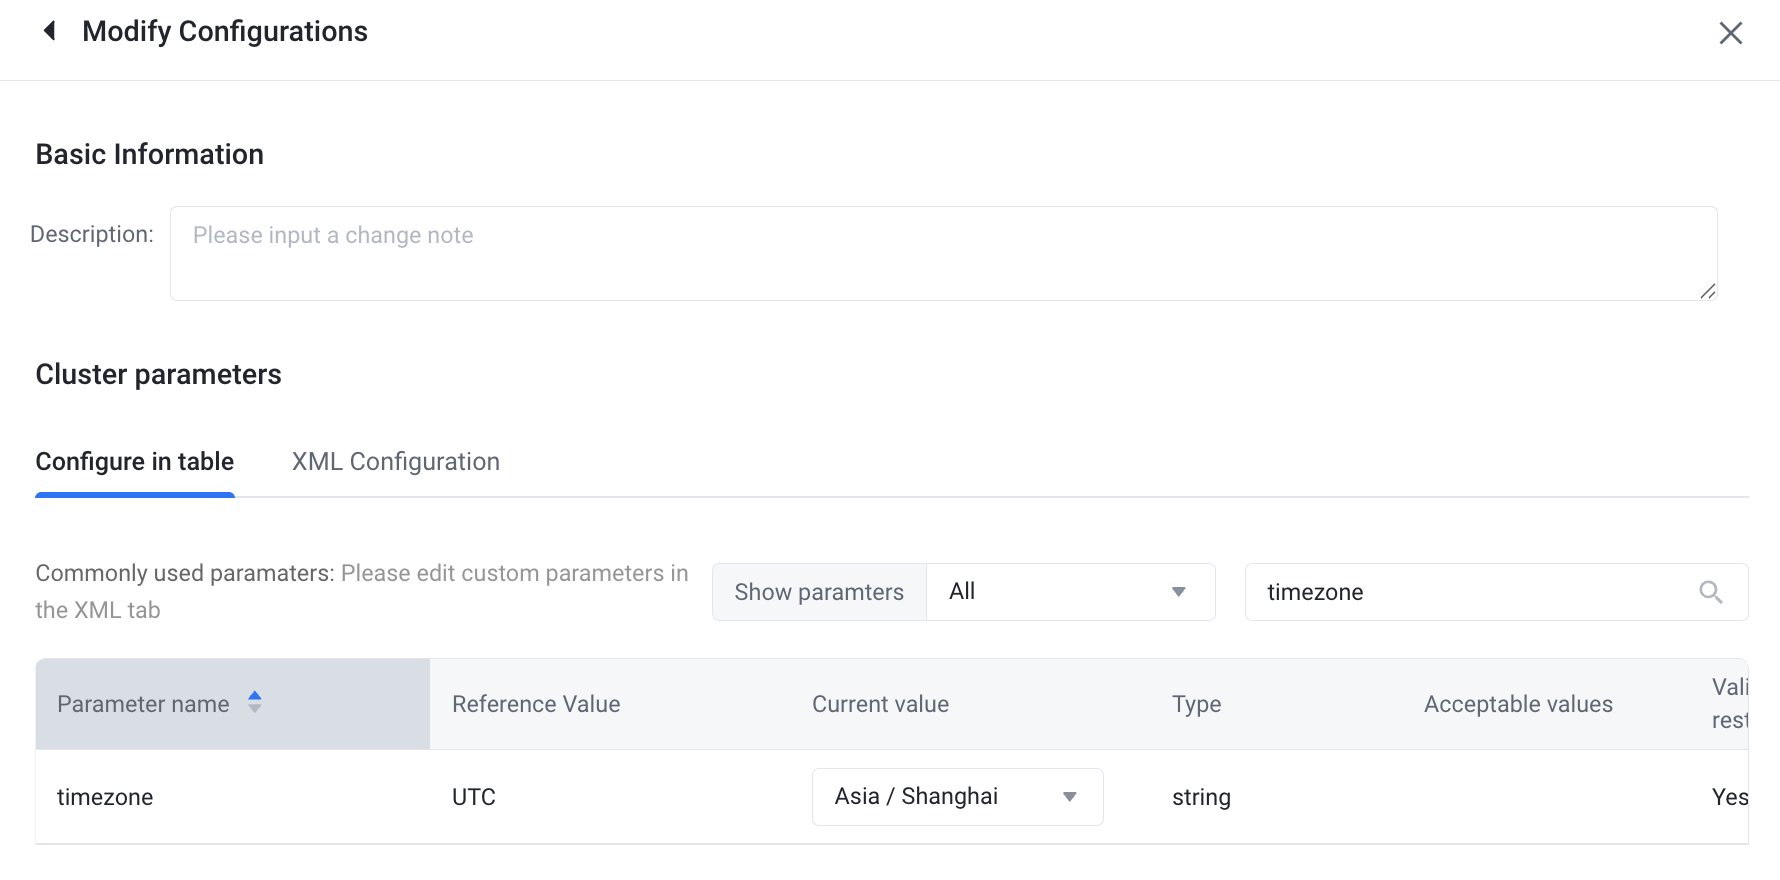1780x880 pixels.
Task: Click the Description change note field
Action: (x=942, y=253)
